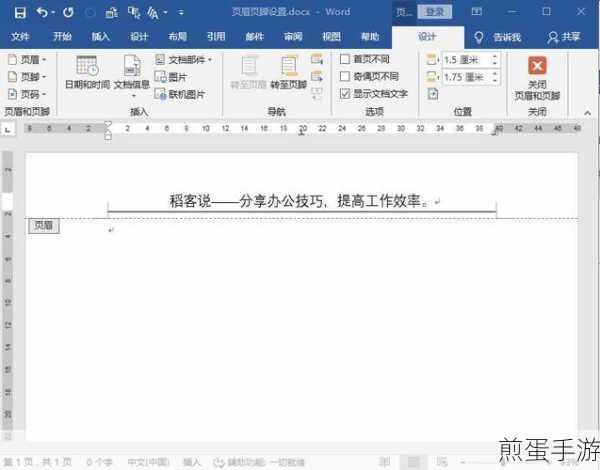Screen dimensions: 600x470
Task: Click the first-line indent marker on ruler
Action: click(108, 124)
